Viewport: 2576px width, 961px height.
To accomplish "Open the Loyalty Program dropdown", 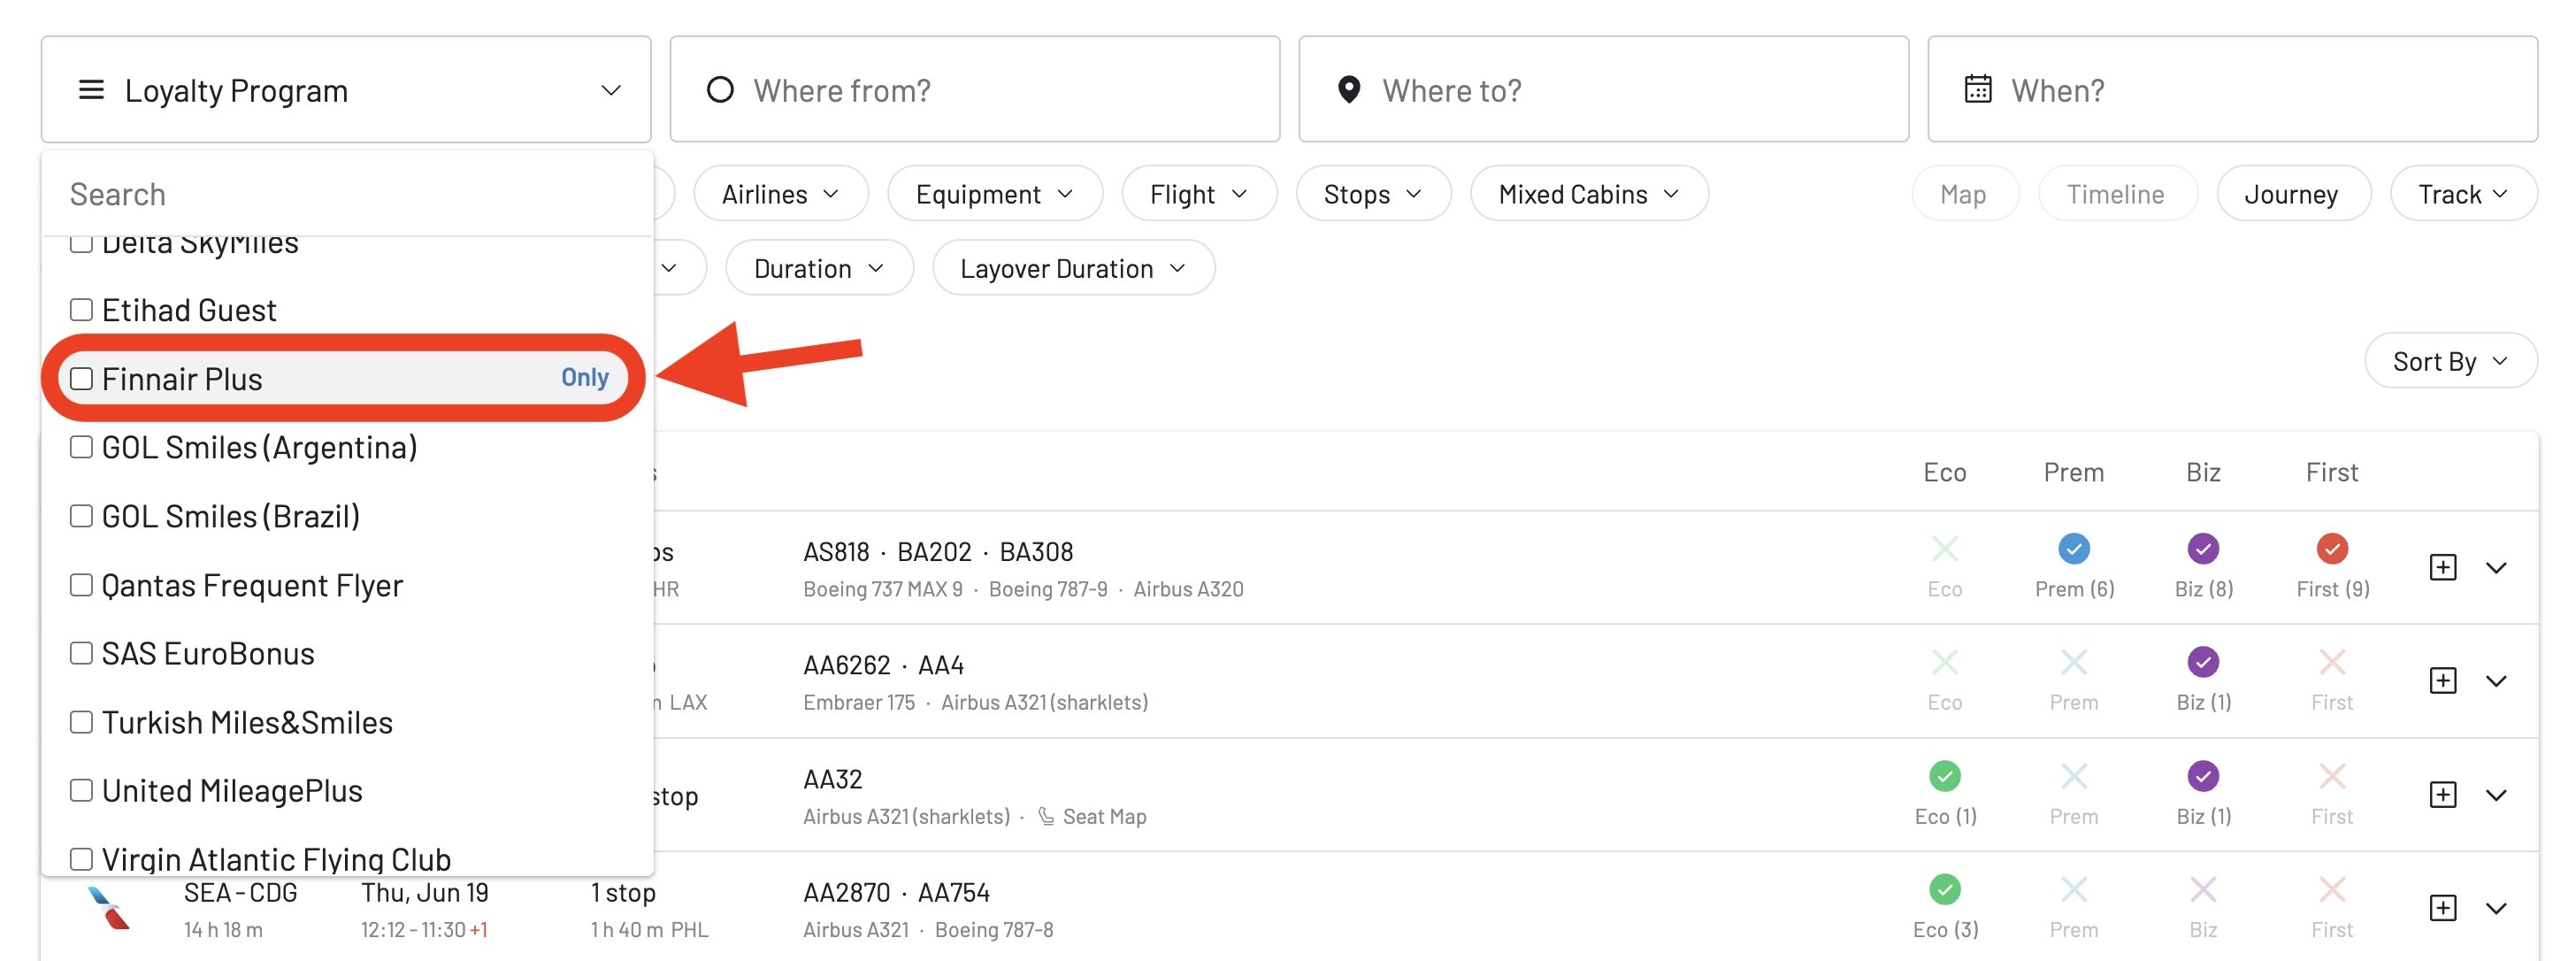I will (x=346, y=90).
